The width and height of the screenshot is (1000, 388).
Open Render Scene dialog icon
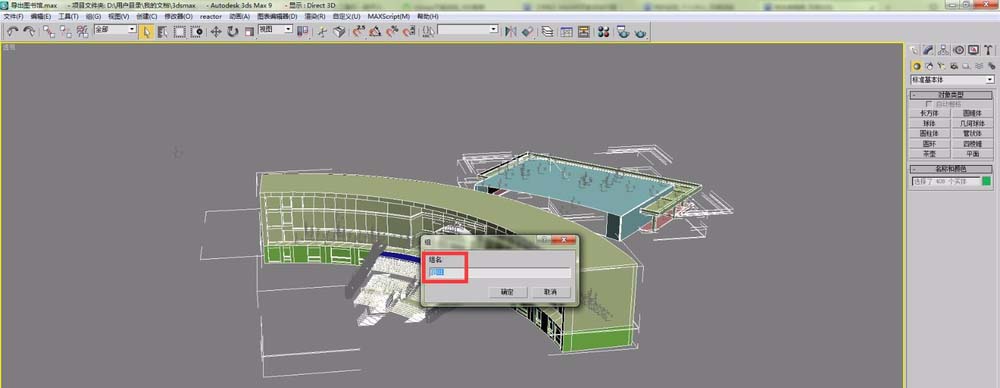pyautogui.click(x=623, y=31)
